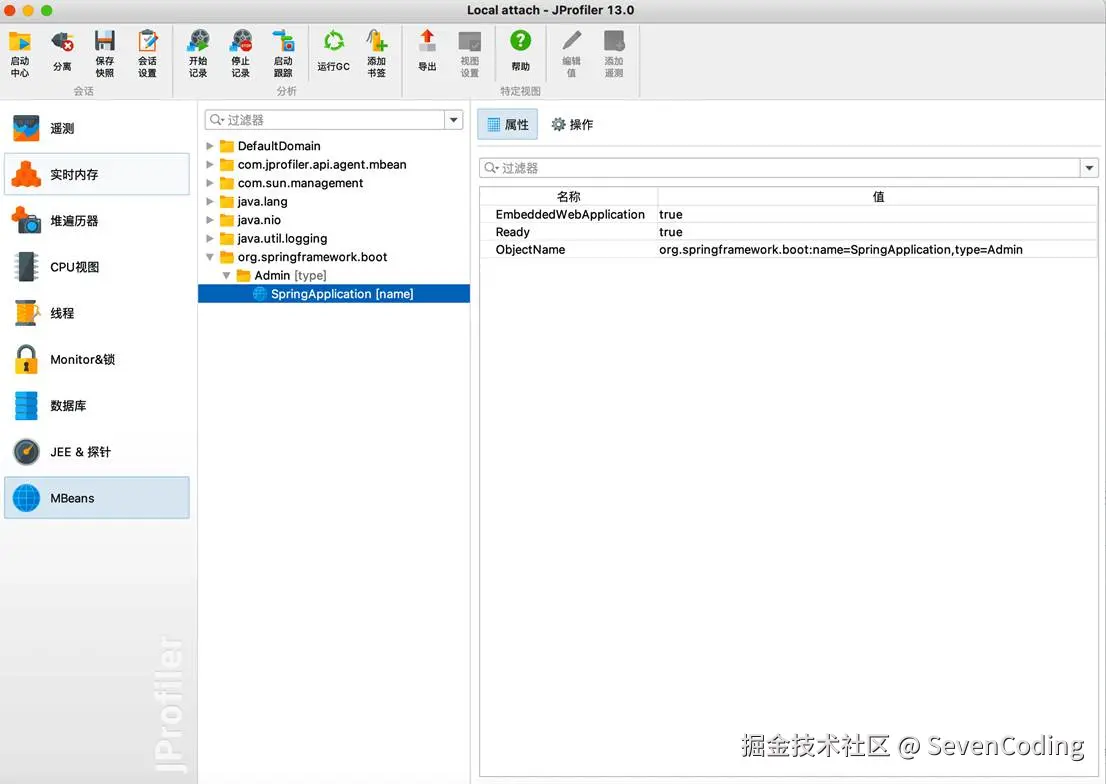1106x784 pixels.
Task: Select com.sun.management folder label
Action: click(x=300, y=183)
